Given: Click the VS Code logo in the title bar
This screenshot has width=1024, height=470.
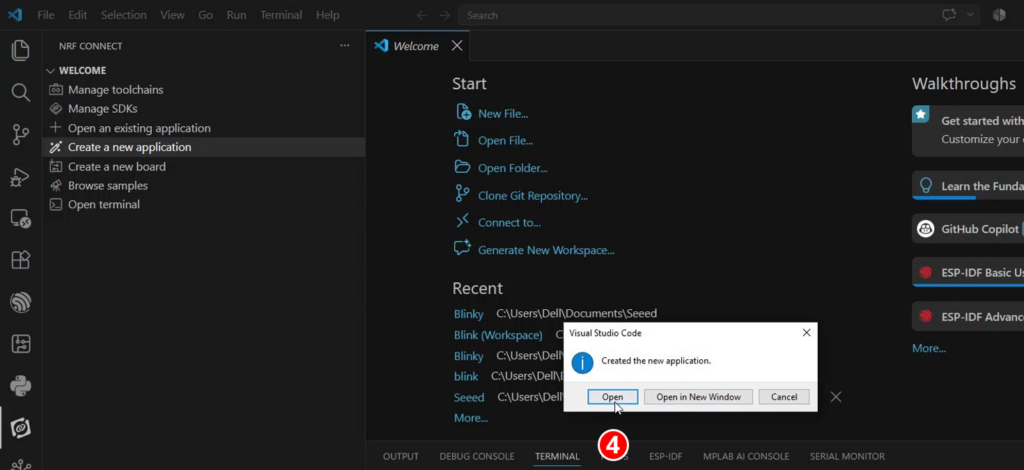Looking at the screenshot, I should 15,14.
